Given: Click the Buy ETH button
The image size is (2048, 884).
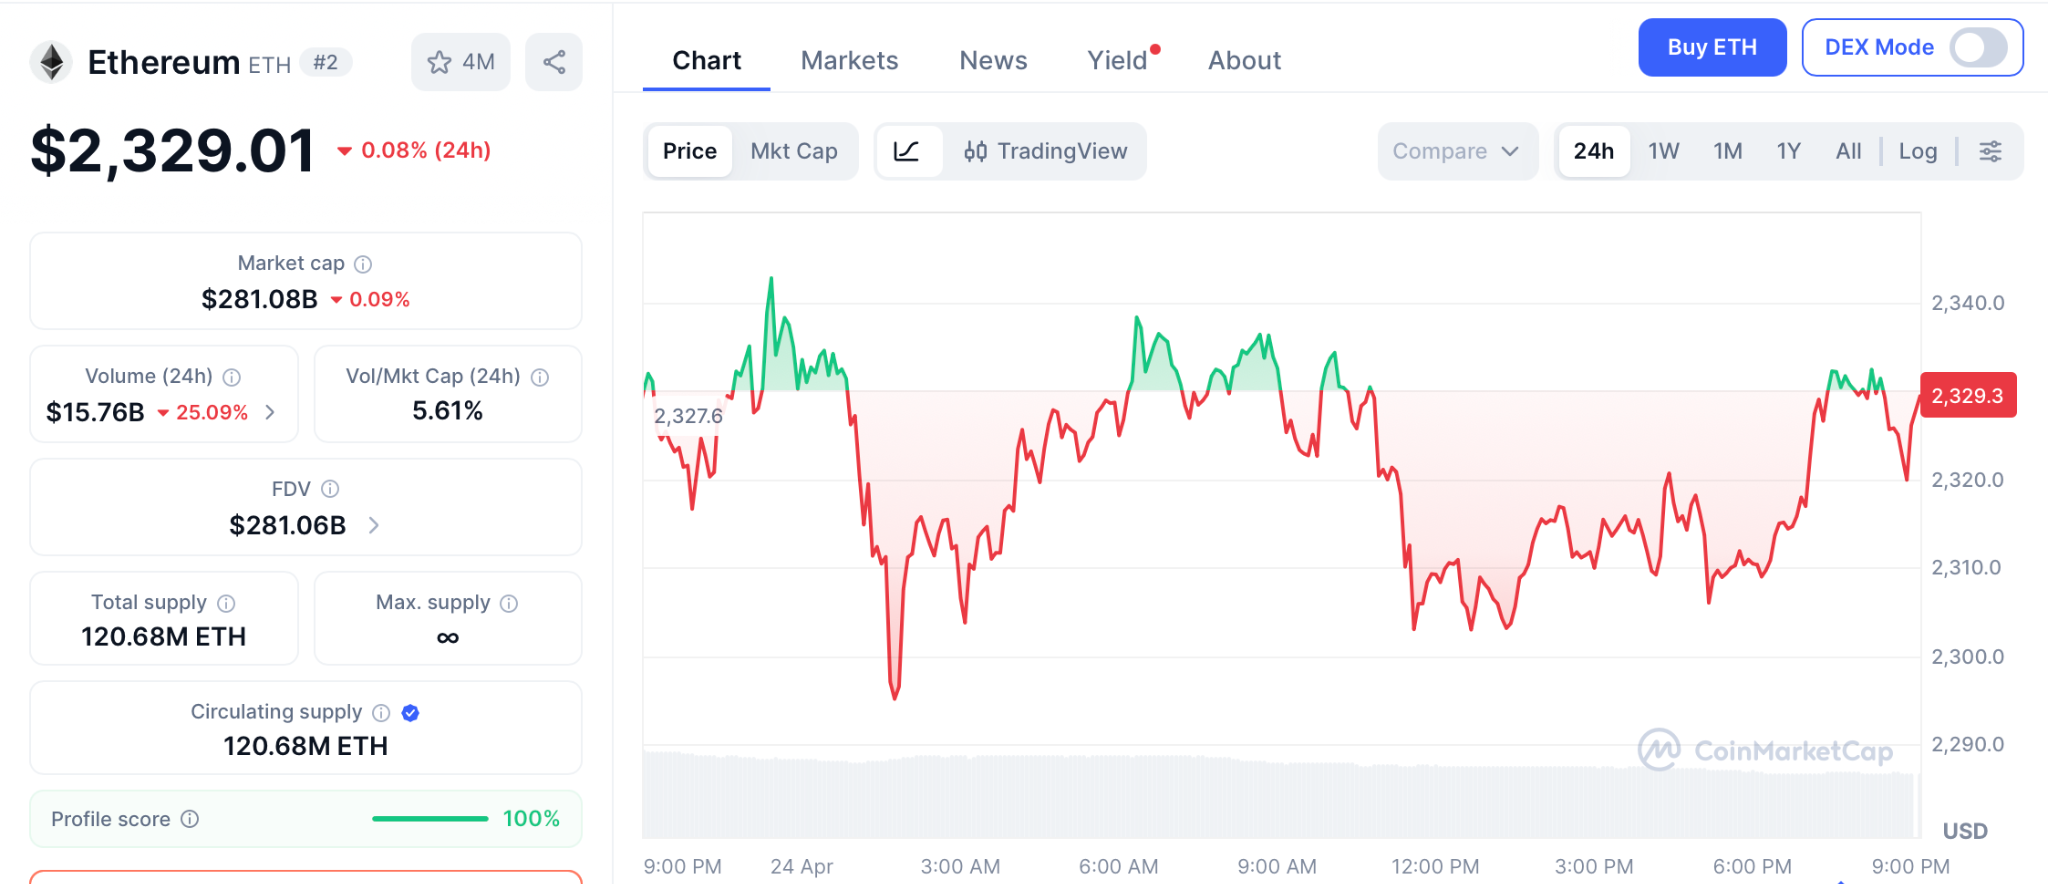Looking at the screenshot, I should click(1711, 47).
